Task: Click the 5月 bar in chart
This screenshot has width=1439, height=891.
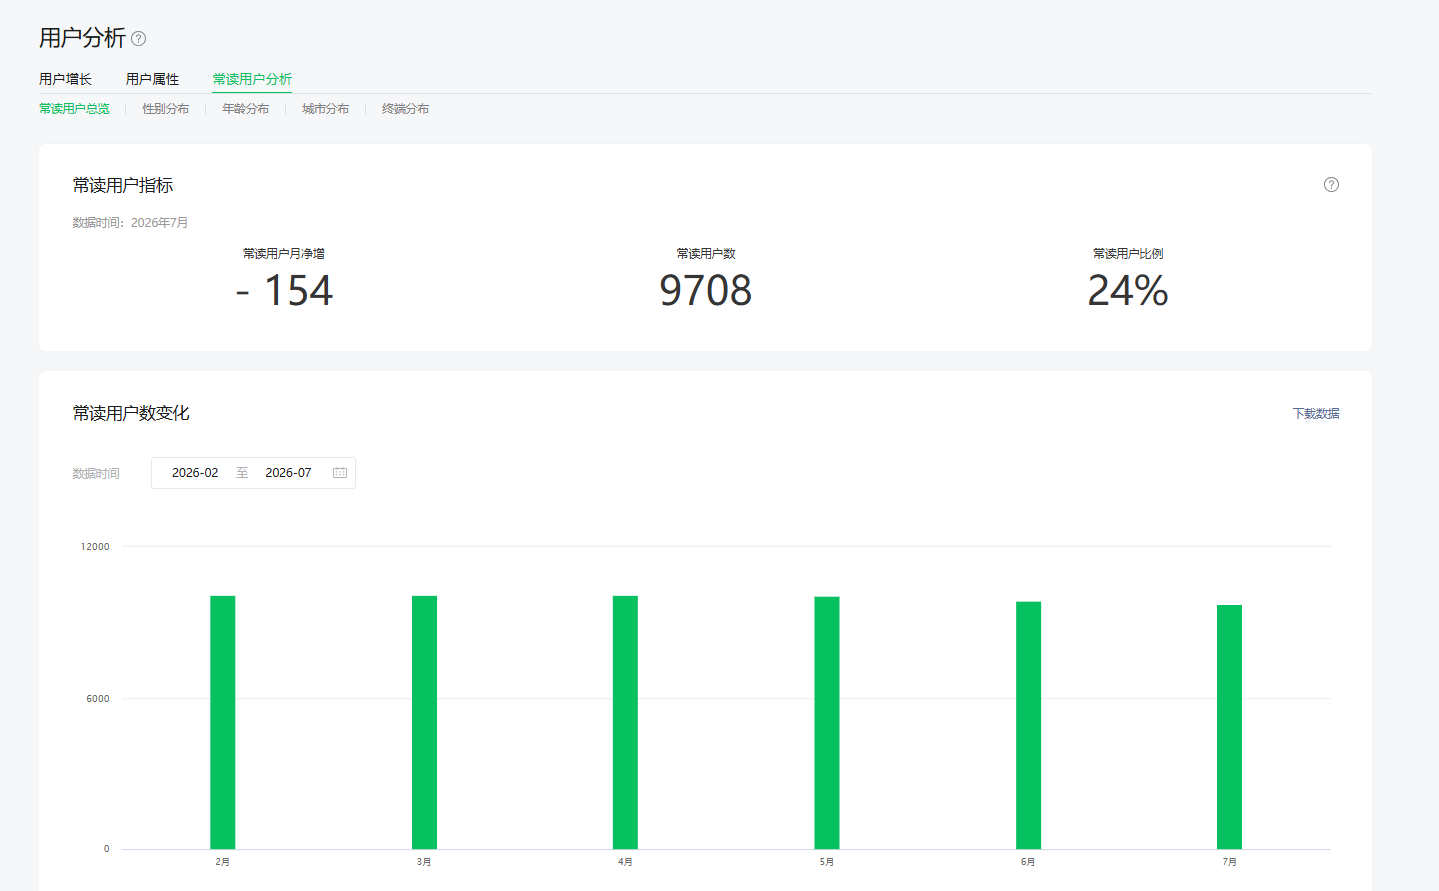Action: [827, 723]
